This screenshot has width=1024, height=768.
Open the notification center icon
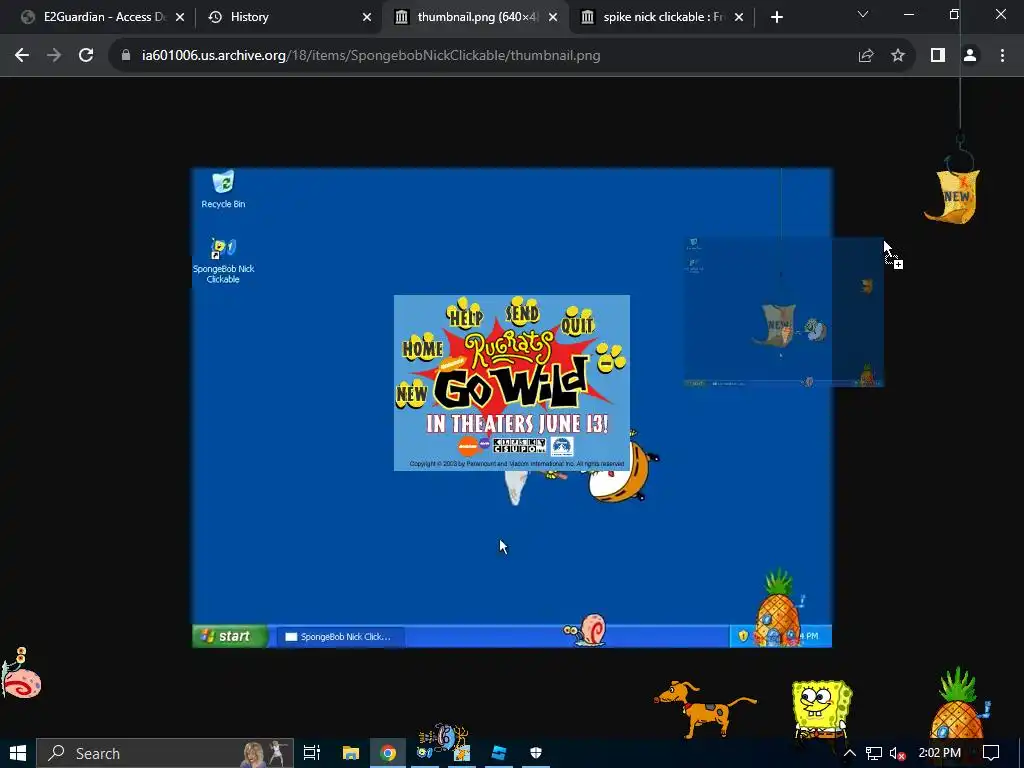click(991, 753)
